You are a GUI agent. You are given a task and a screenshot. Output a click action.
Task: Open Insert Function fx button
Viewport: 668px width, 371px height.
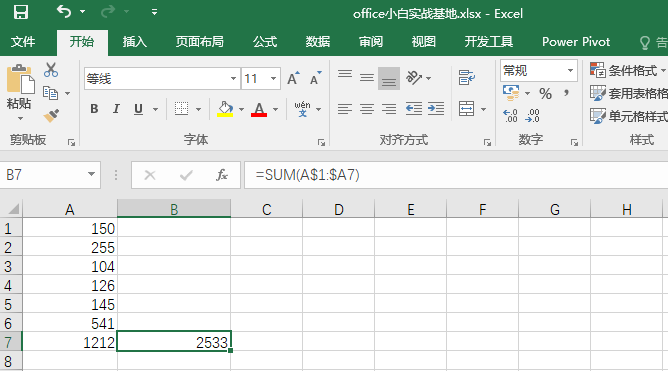tap(222, 175)
